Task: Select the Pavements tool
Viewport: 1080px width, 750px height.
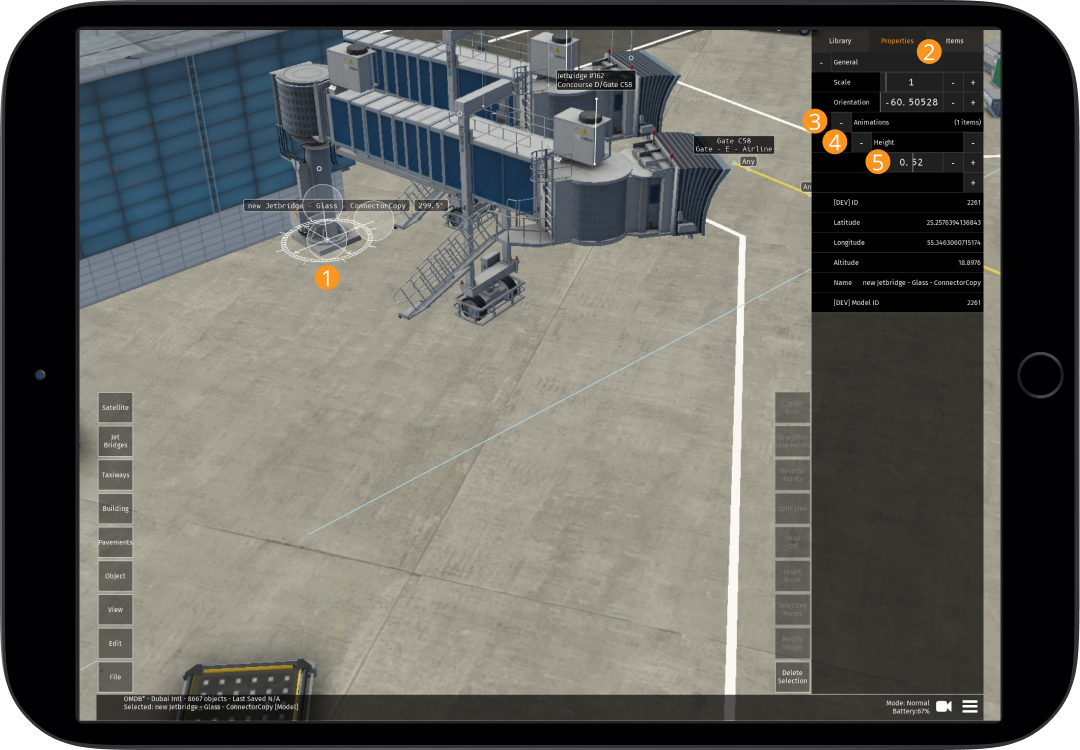Action: click(115, 541)
